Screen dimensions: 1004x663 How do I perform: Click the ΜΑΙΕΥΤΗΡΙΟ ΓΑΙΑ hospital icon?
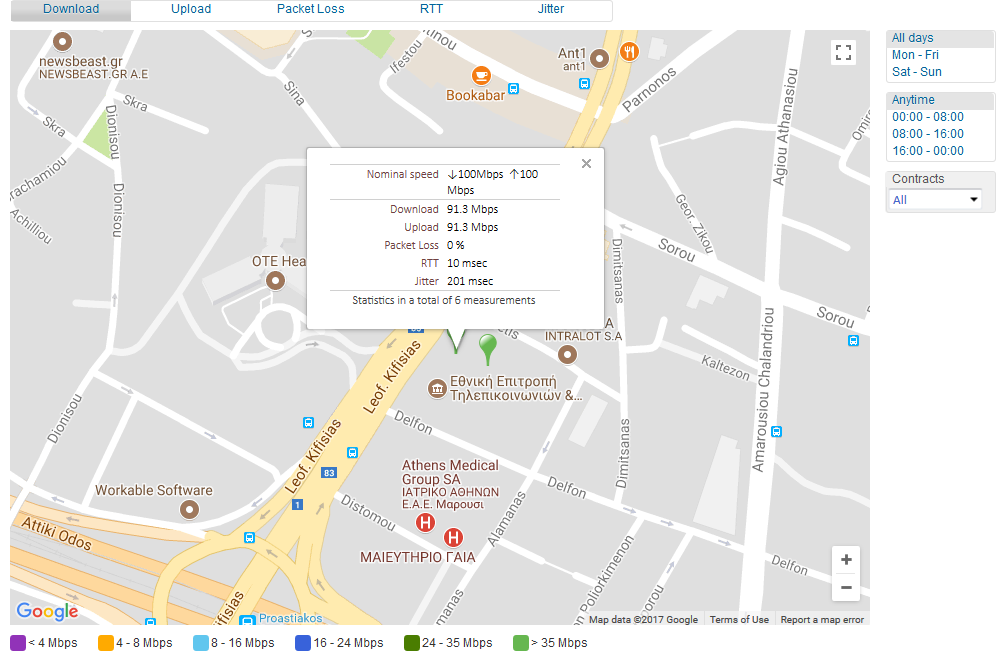tap(453, 537)
